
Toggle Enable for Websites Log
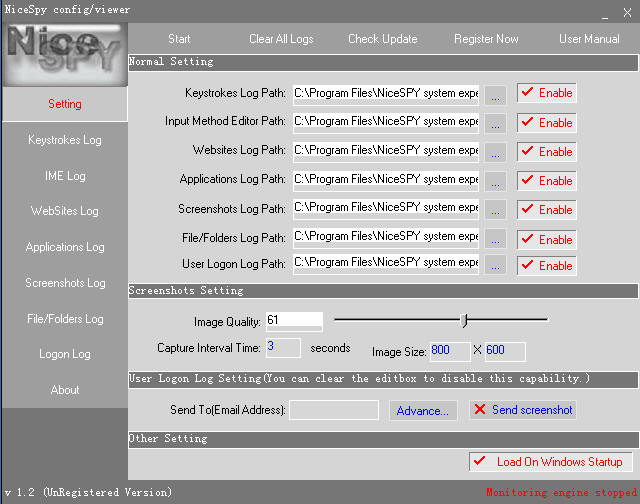pyautogui.click(x=547, y=151)
